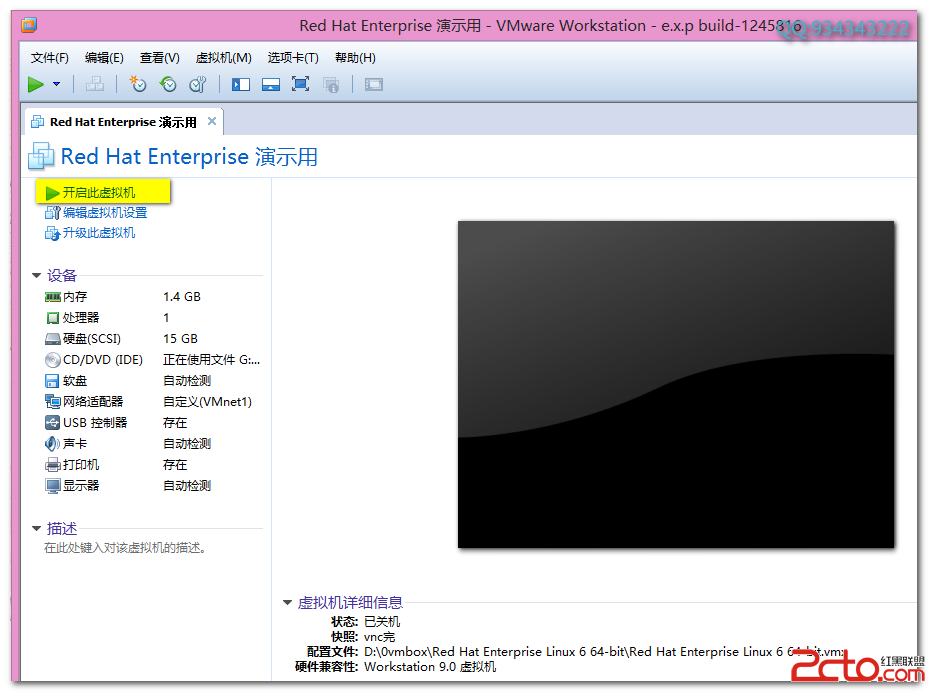
Task: Click the processor count value 1
Action: [x=166, y=318]
